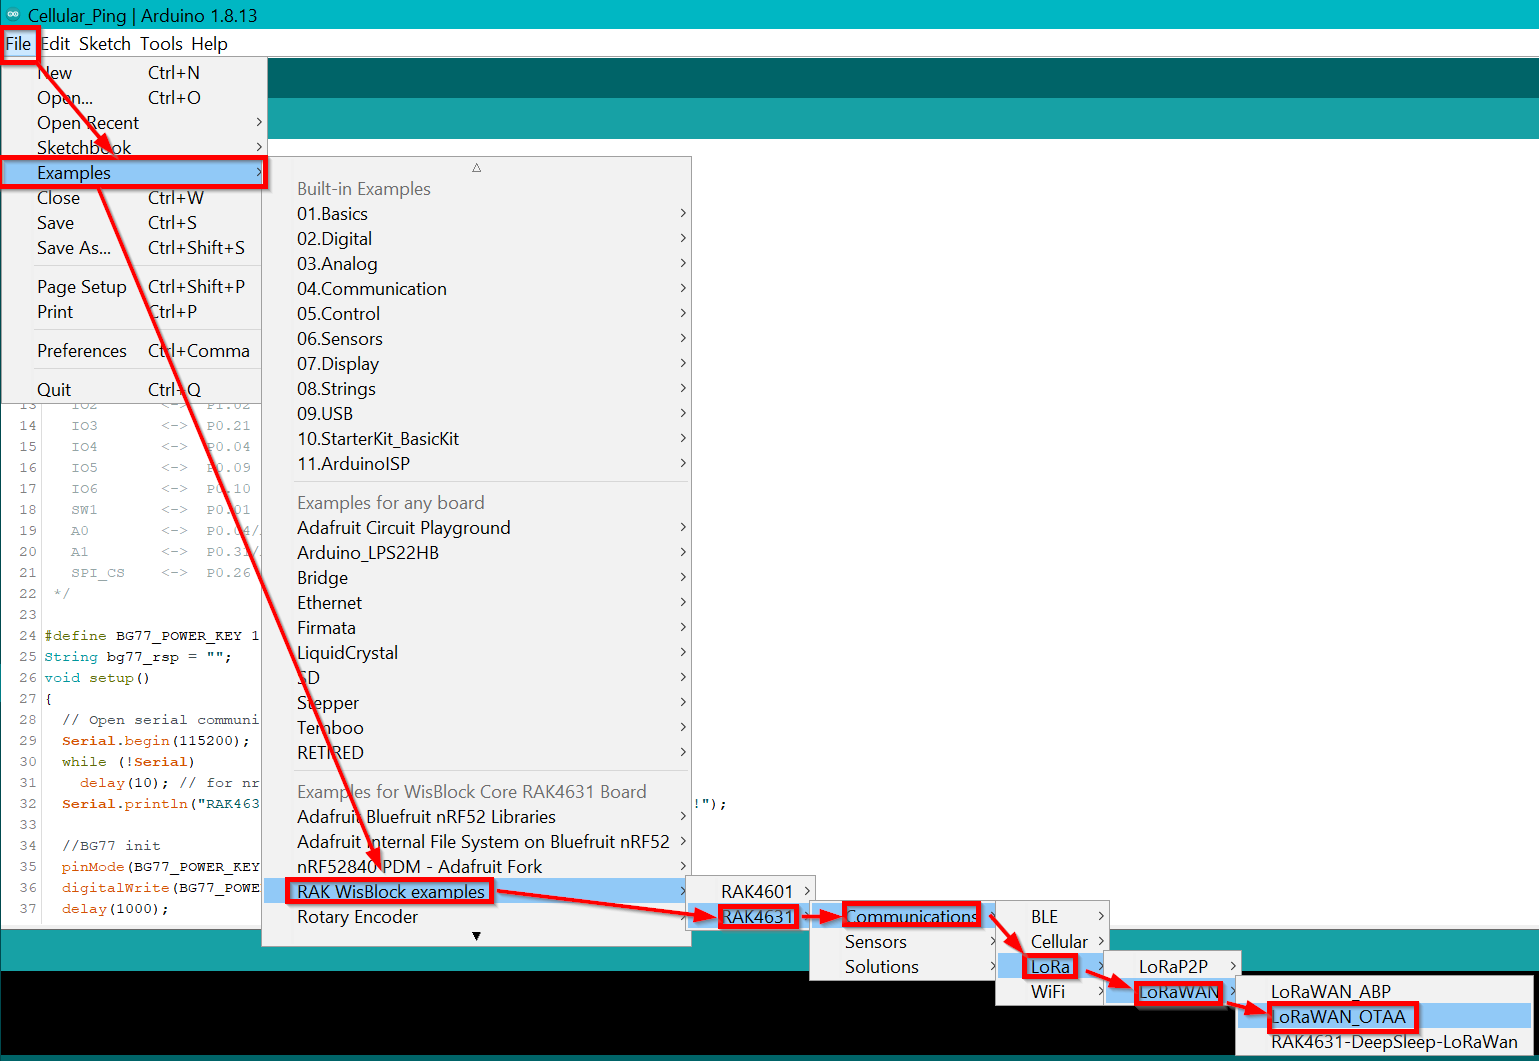
Task: Select RAK4631 submenu
Action: [751, 917]
